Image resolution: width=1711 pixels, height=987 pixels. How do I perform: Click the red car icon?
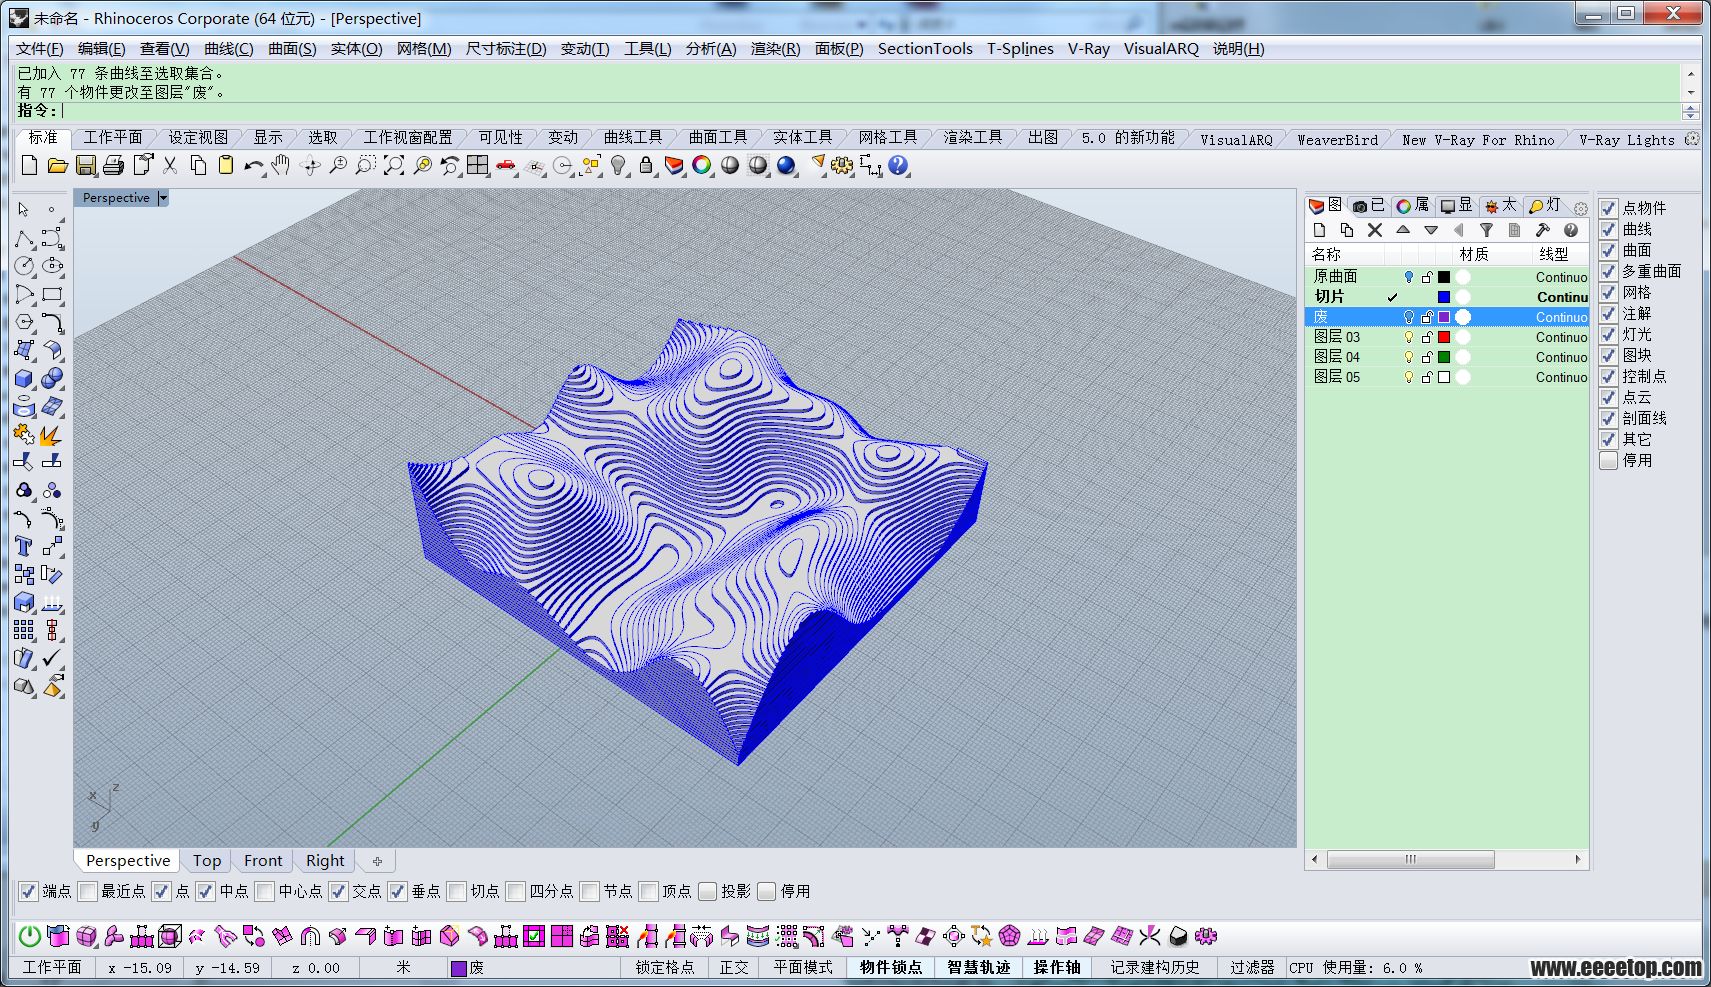(506, 165)
